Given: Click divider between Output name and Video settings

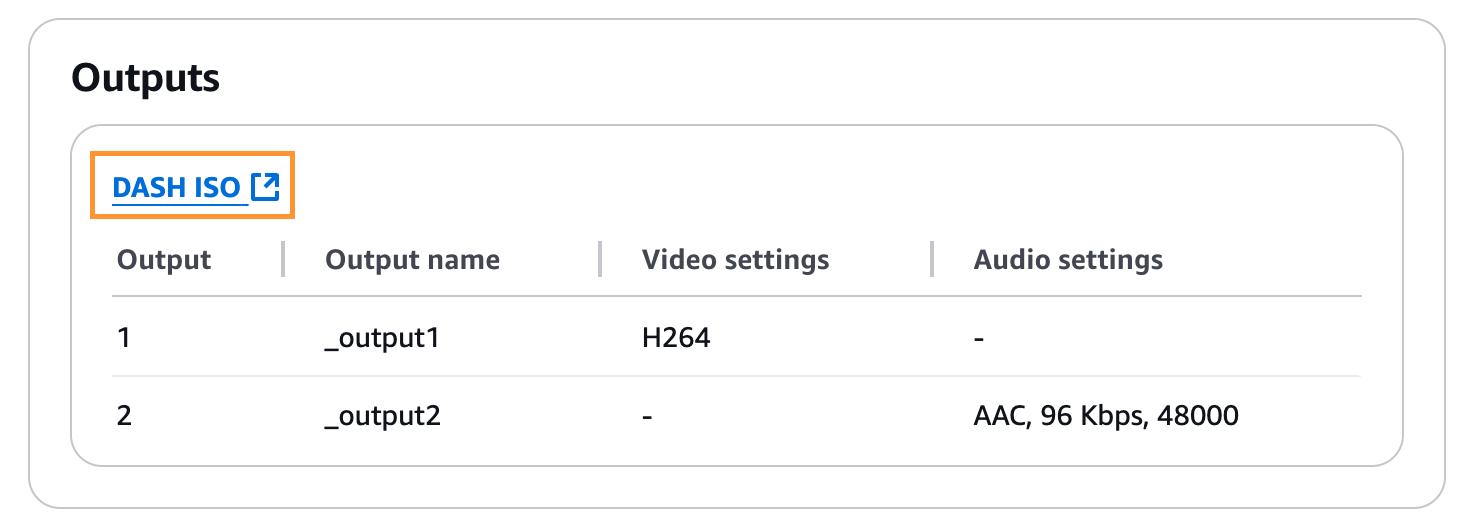Looking at the screenshot, I should 600,259.
